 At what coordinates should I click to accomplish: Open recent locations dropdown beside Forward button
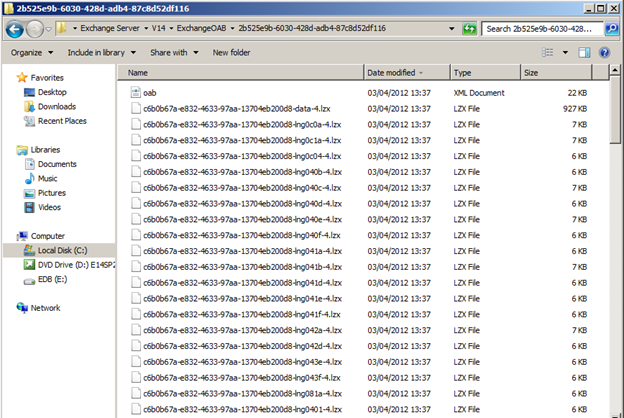[48, 29]
